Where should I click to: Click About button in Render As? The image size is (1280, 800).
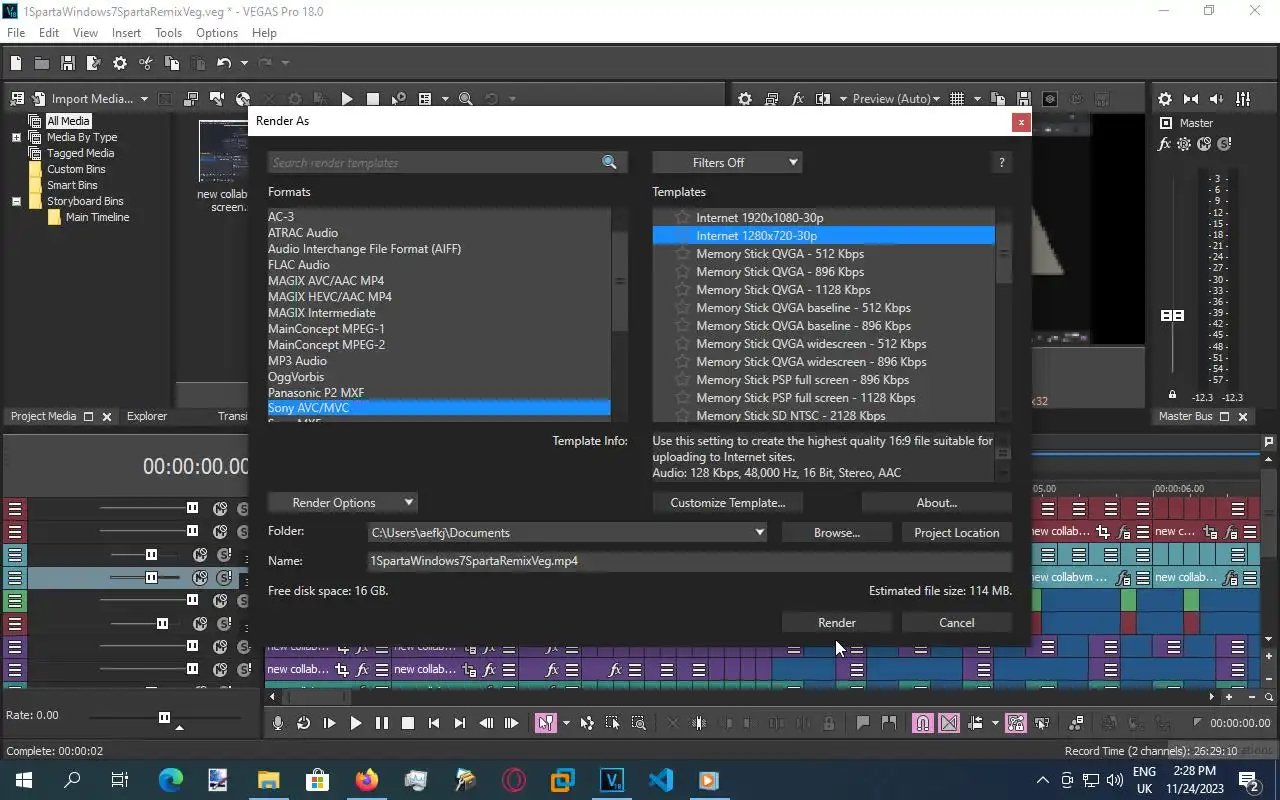point(936,502)
